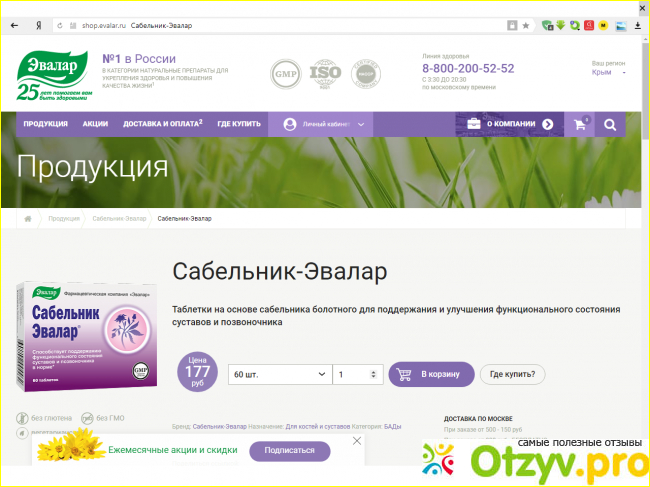Screen dimensions: 650x487
Task: Open the shopping cart icon in navbar
Action: [x=579, y=124]
